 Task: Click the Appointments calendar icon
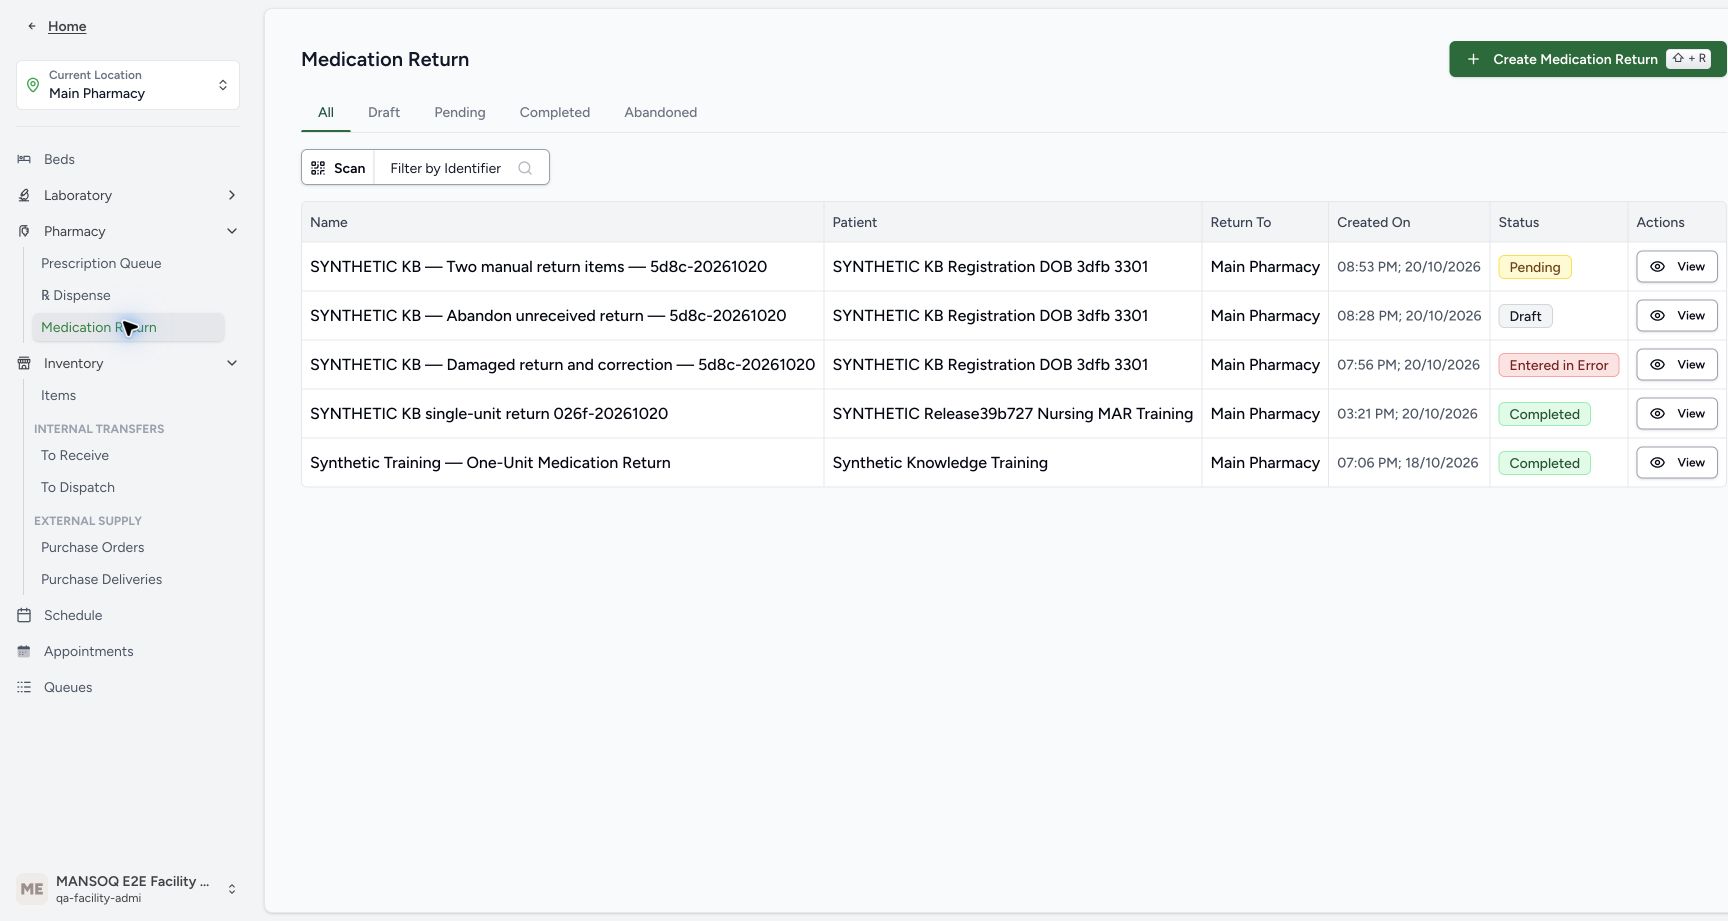[24, 651]
